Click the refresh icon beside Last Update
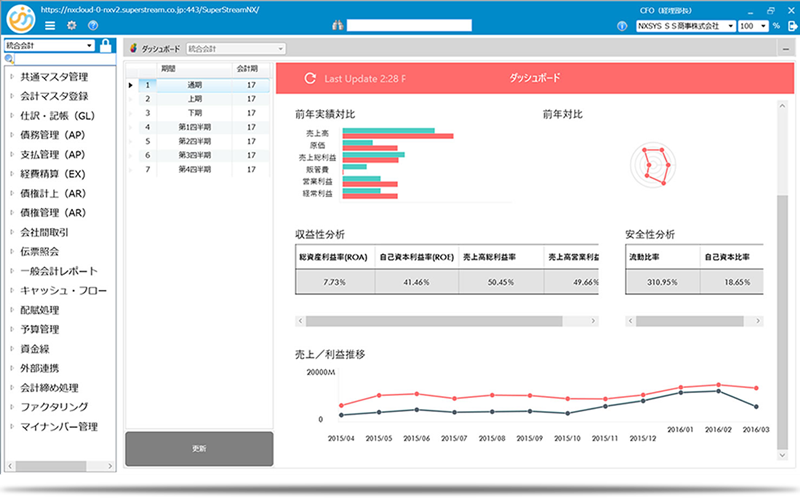 310,77
